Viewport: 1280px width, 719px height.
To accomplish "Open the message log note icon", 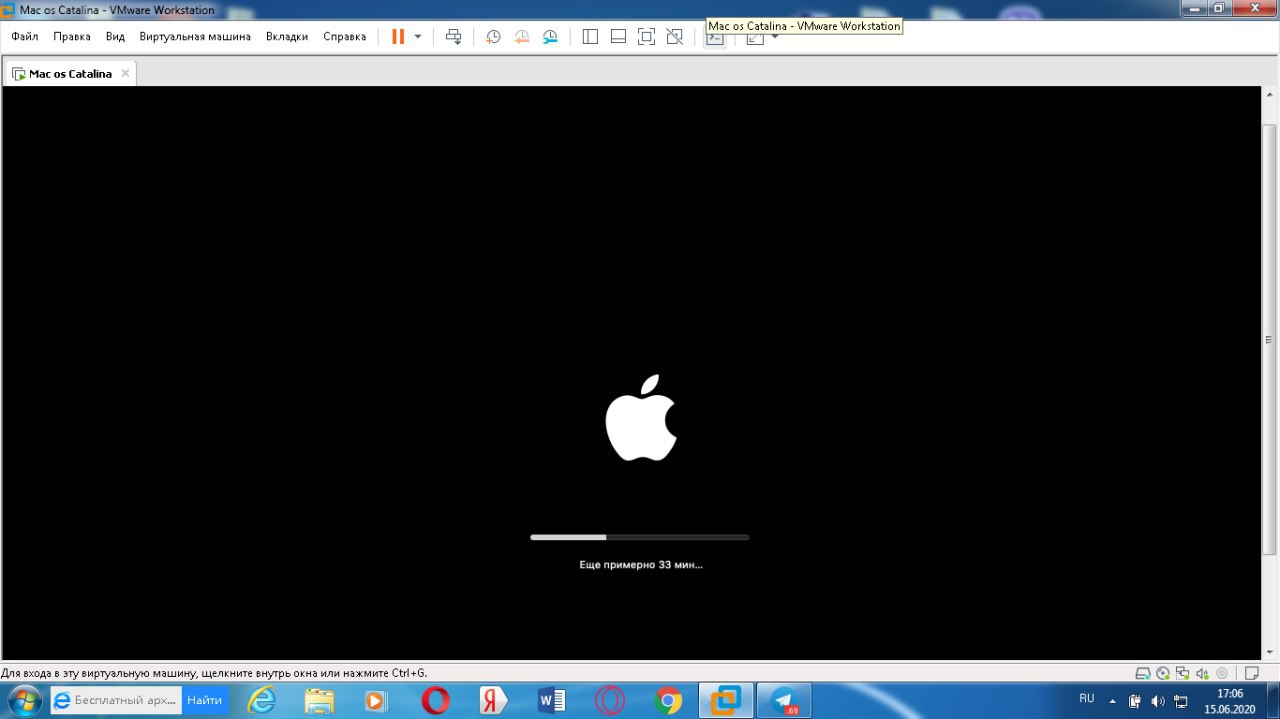I will point(1252,673).
